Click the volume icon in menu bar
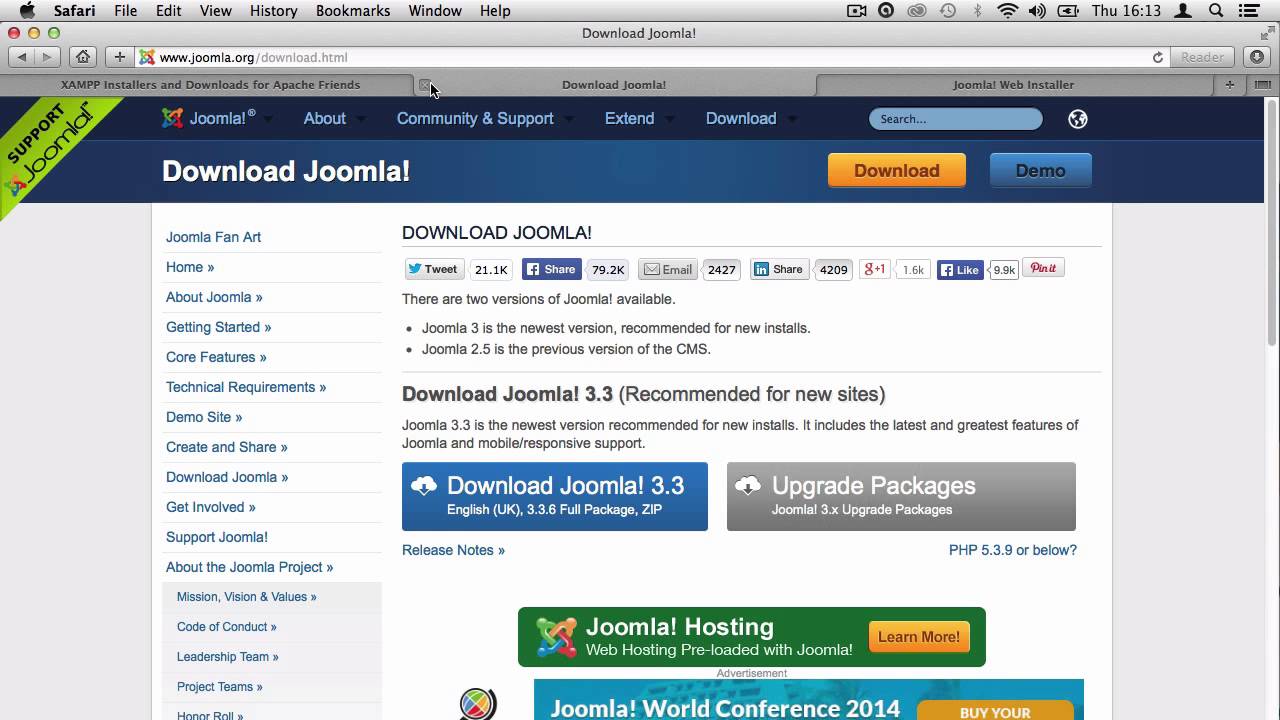 click(1037, 11)
